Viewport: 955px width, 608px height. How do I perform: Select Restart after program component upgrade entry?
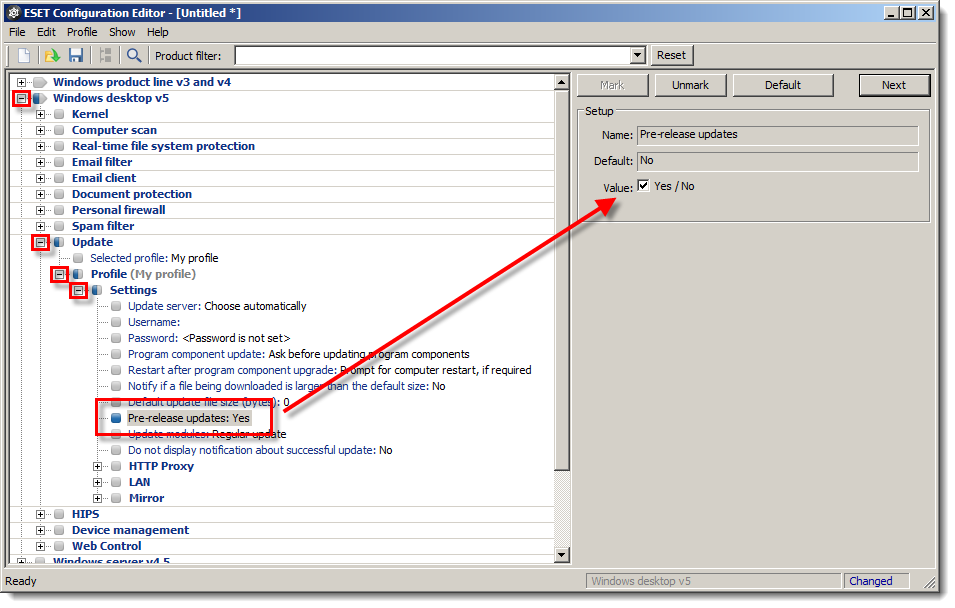click(x=329, y=370)
